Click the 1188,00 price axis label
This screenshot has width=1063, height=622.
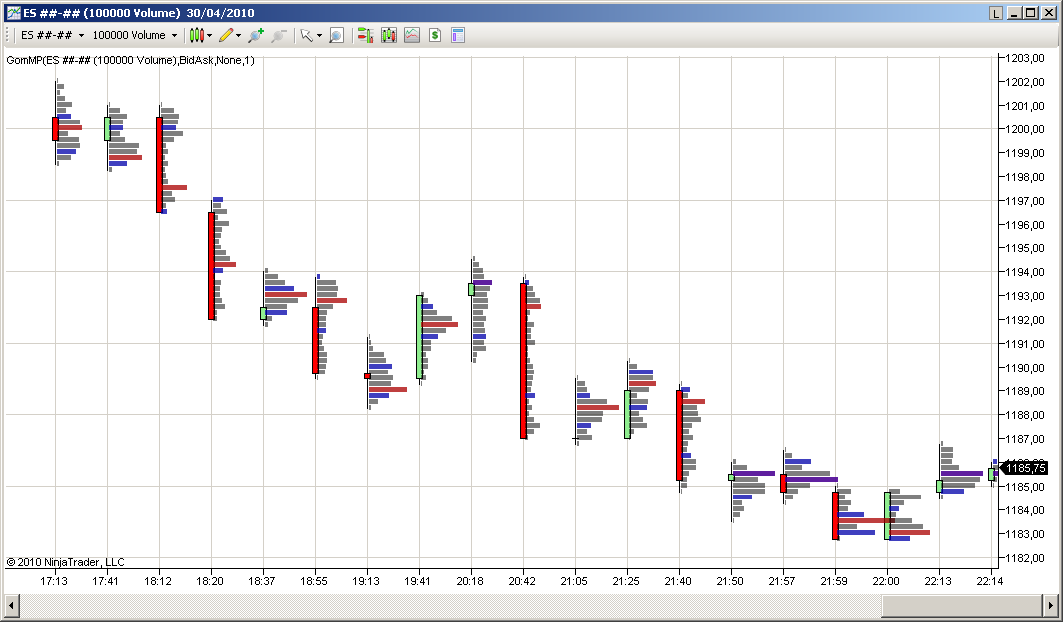click(1025, 415)
